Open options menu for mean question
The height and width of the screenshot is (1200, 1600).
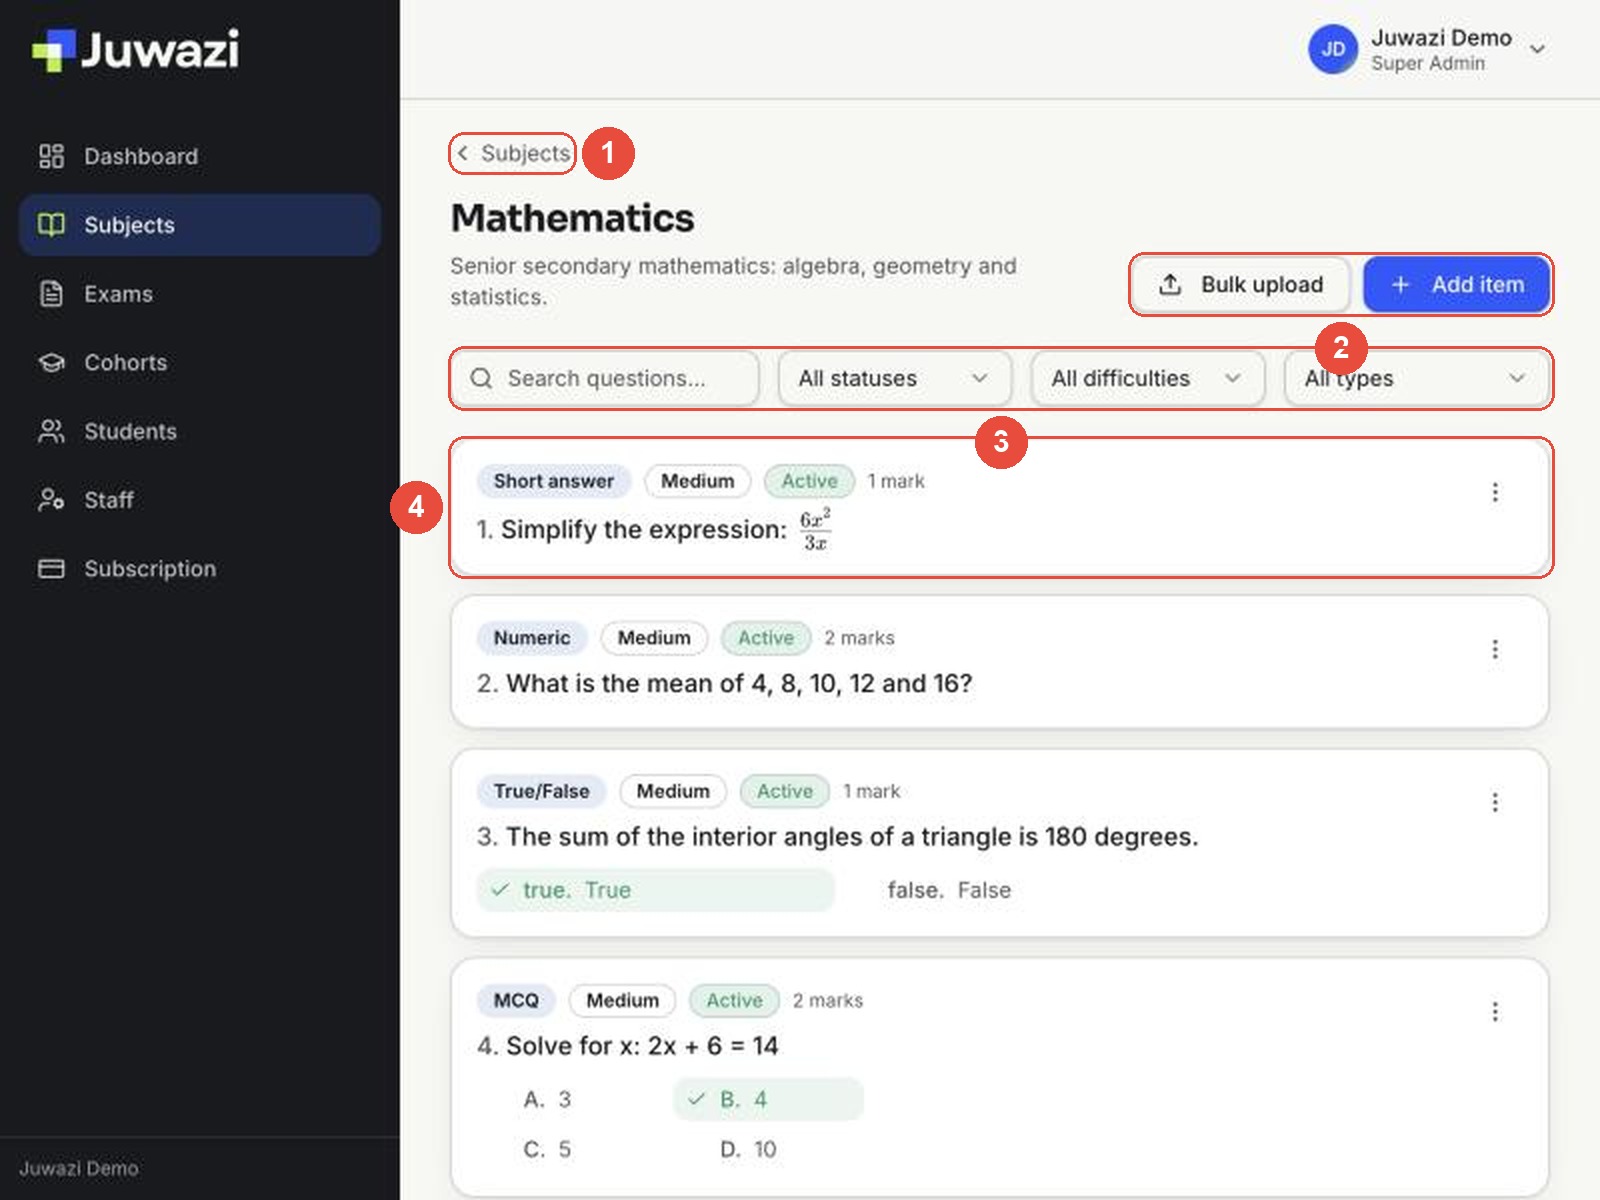[1495, 649]
